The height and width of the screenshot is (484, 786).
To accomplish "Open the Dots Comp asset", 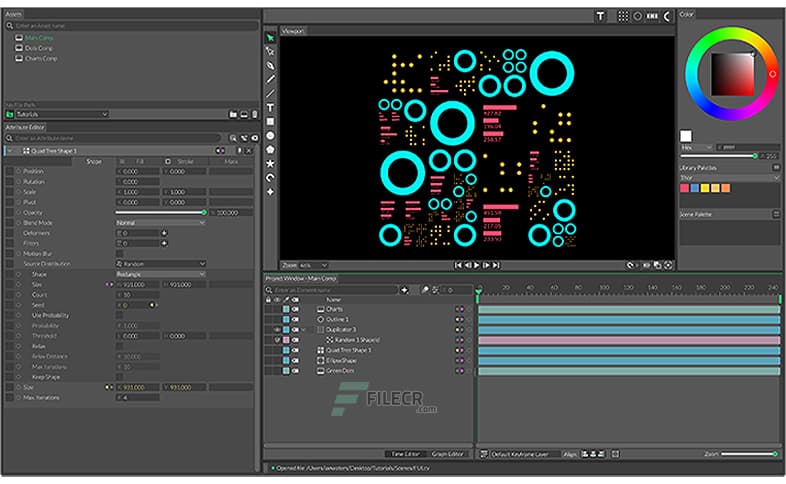I will pos(38,47).
